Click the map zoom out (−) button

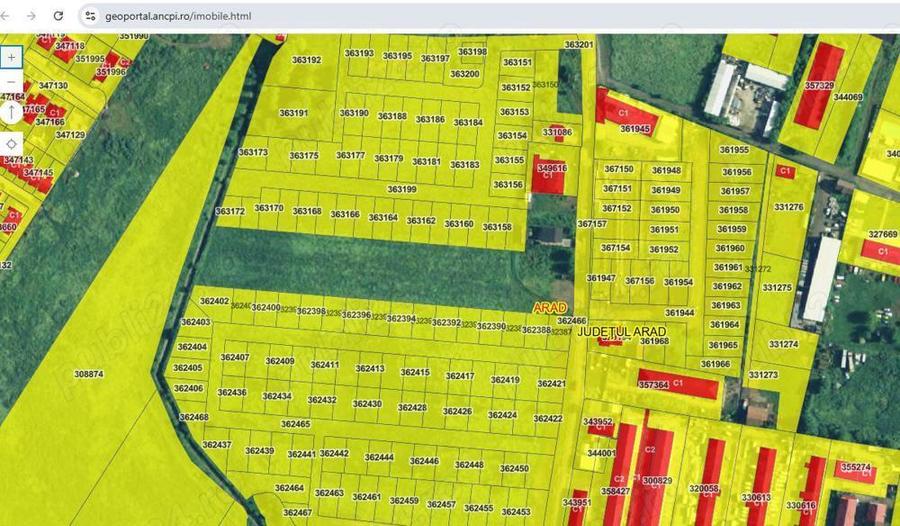click(11, 82)
